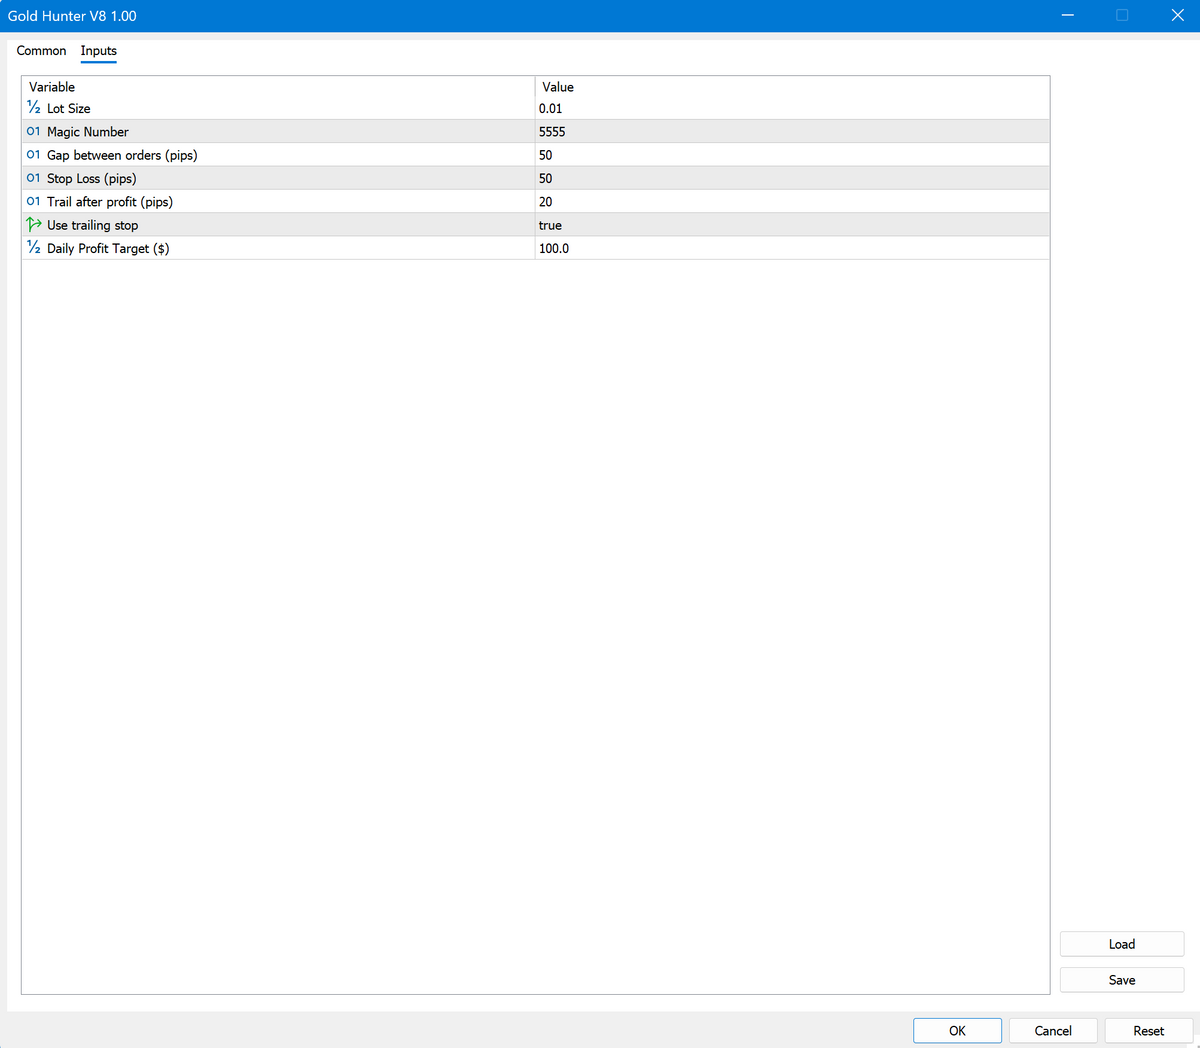Viewport: 1200px width, 1048px height.
Task: Save the current input settings
Action: pyautogui.click(x=1121, y=980)
